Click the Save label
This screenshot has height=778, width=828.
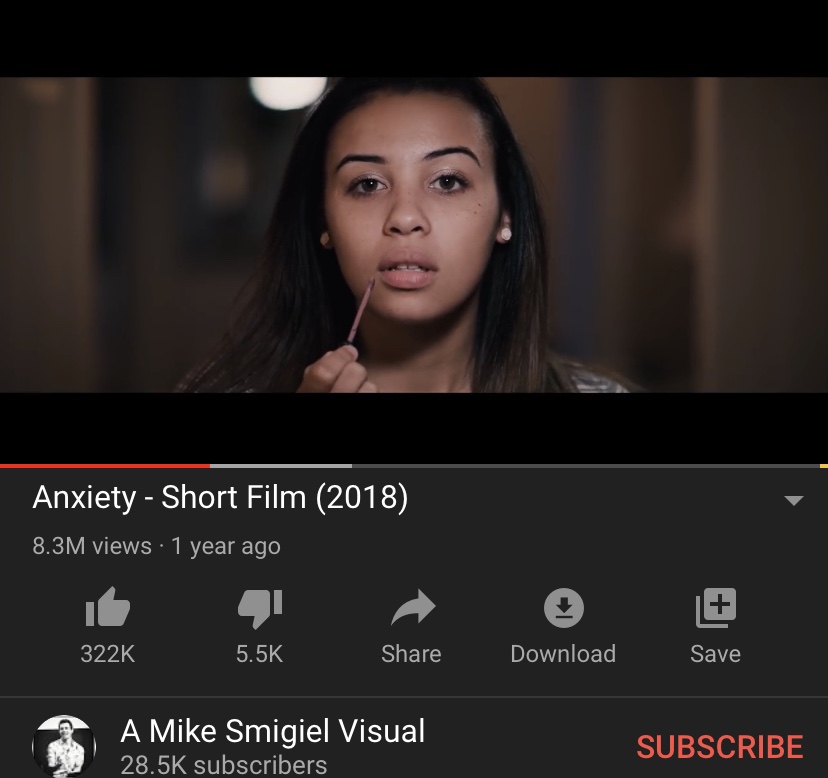point(716,654)
